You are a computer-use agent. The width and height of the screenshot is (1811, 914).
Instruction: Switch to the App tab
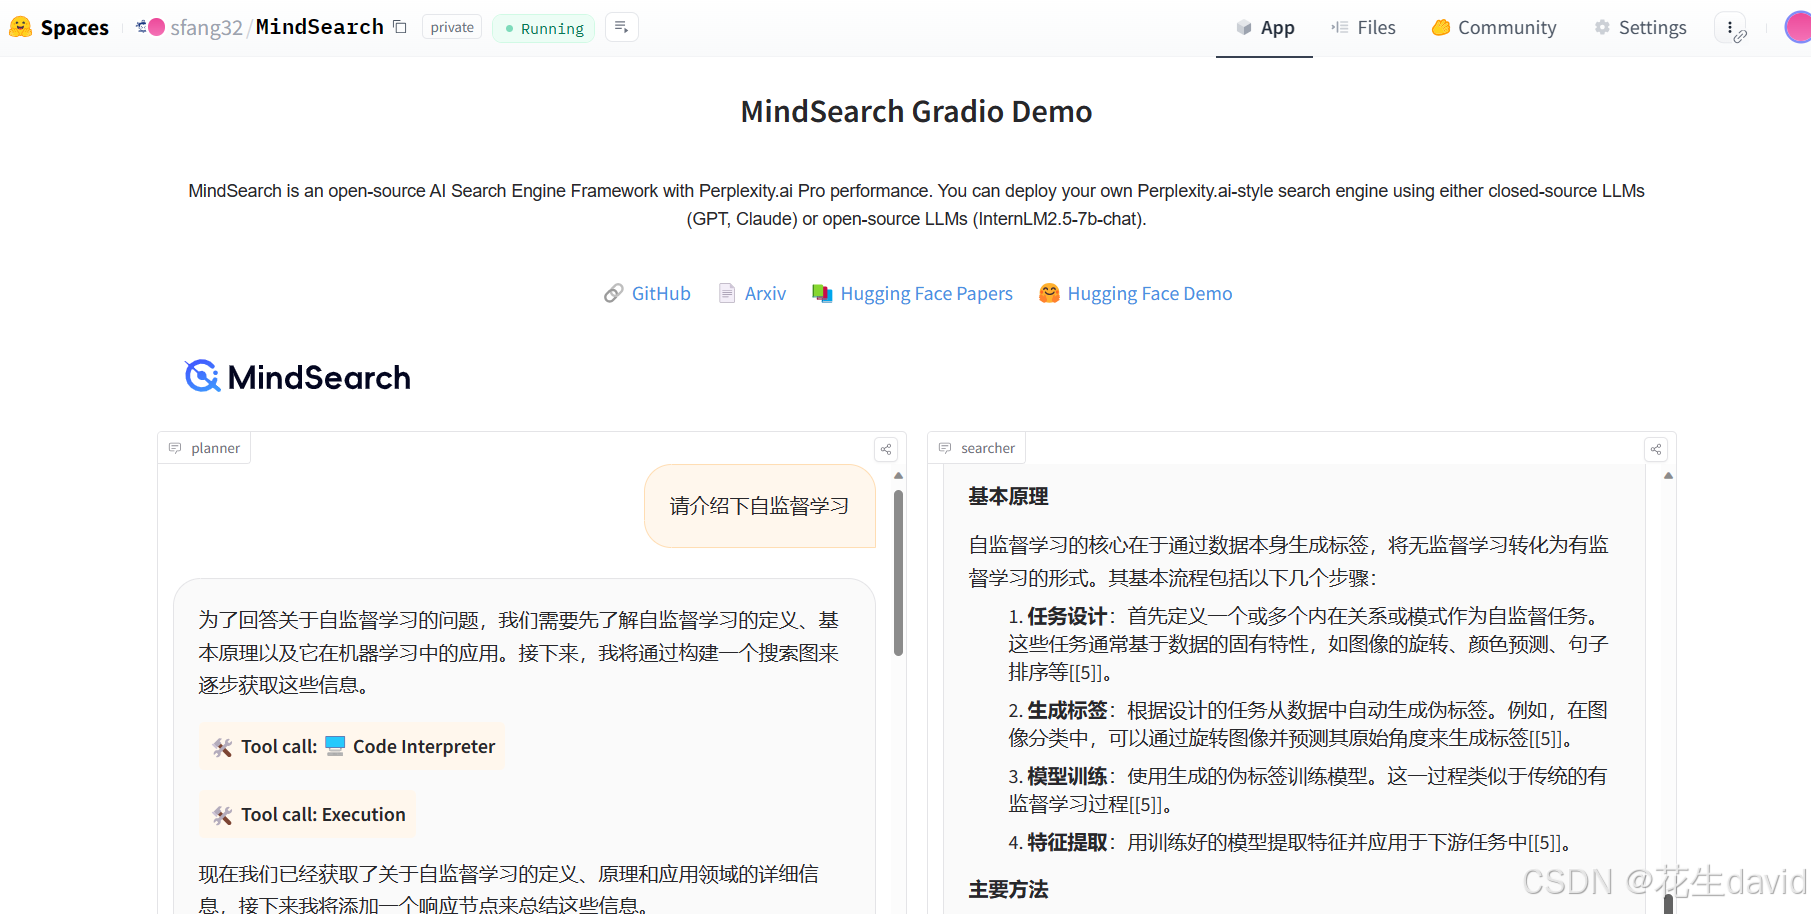coord(1264,28)
